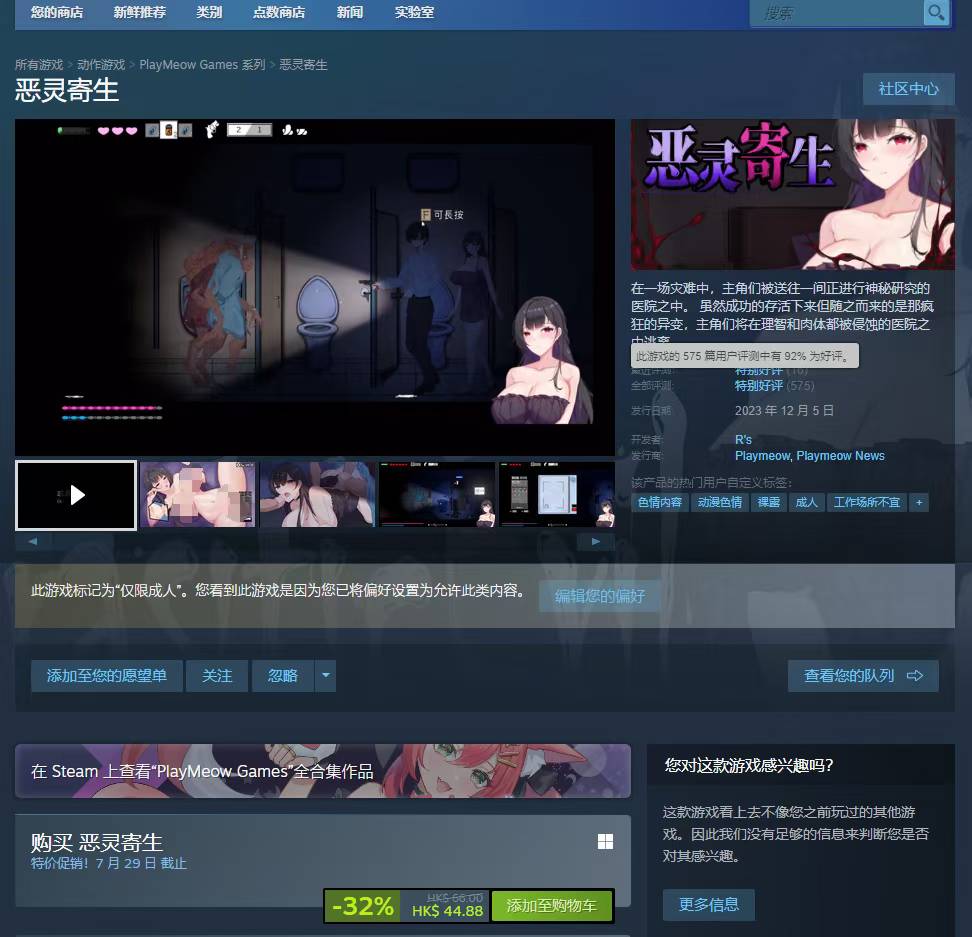Click the plus button to add tags
This screenshot has width=972, height=937.
tap(919, 502)
